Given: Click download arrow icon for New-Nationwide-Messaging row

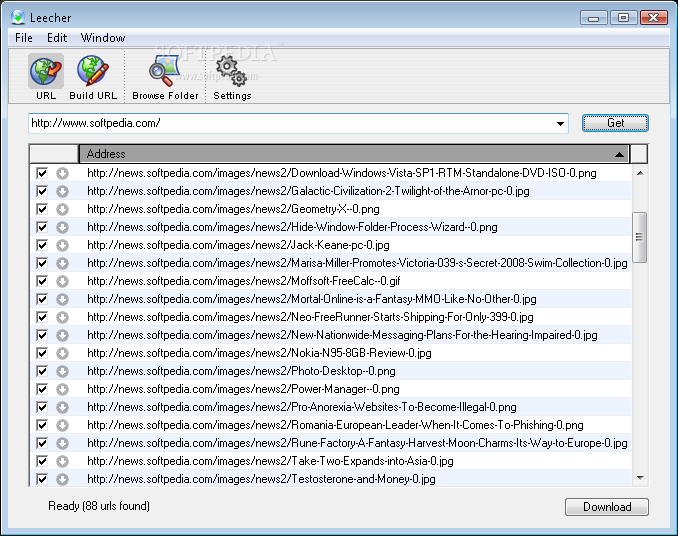Looking at the screenshot, I should [x=62, y=335].
